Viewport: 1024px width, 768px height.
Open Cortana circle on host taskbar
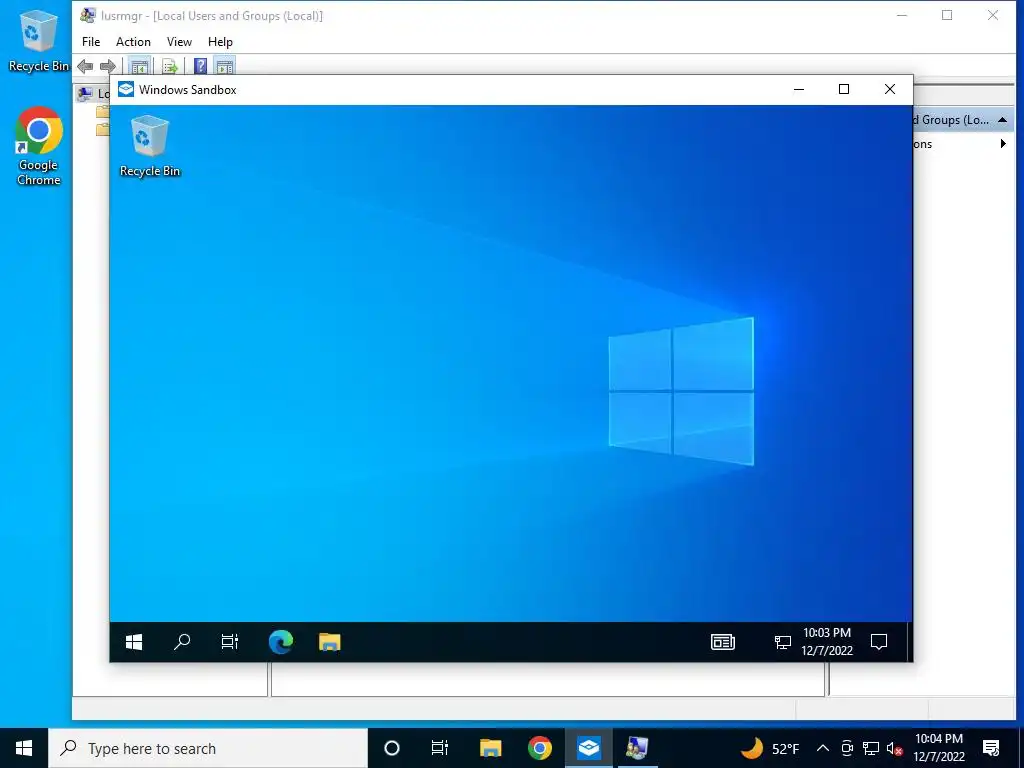(392, 748)
